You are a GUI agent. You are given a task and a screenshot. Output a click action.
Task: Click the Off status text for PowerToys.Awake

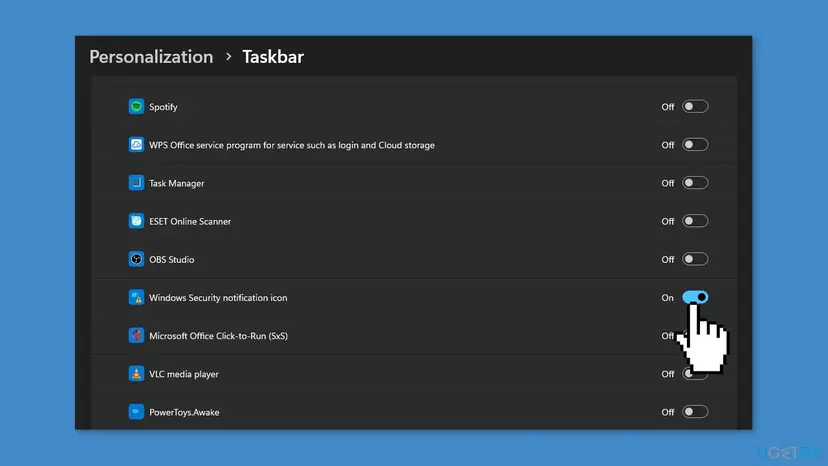tap(667, 412)
